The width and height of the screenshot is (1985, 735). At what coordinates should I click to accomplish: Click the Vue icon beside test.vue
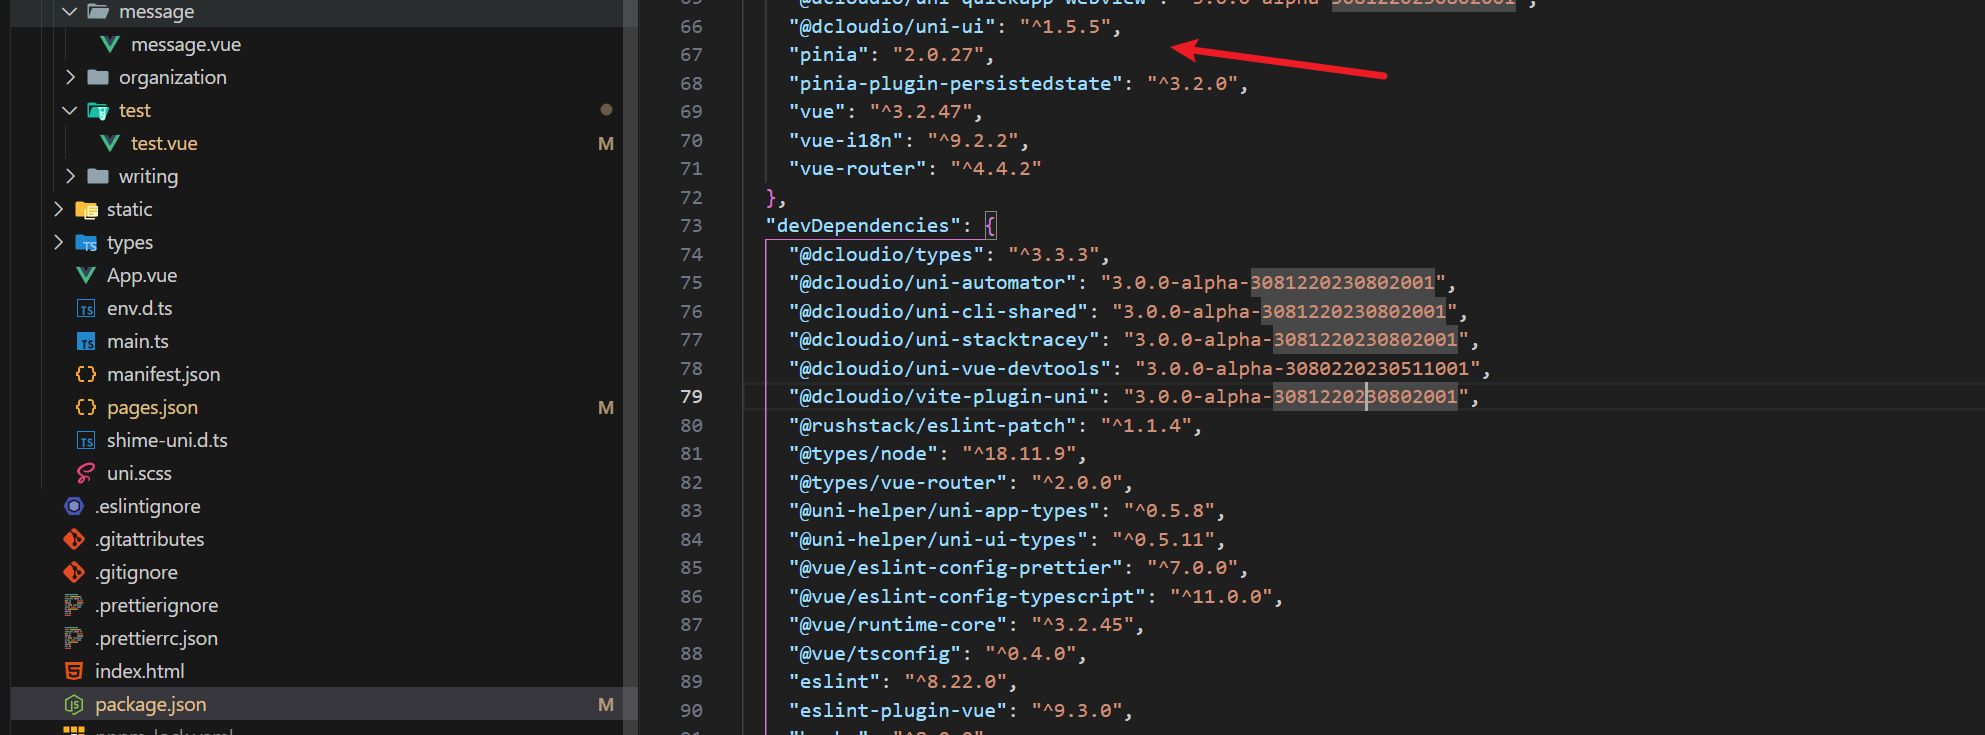(x=110, y=143)
